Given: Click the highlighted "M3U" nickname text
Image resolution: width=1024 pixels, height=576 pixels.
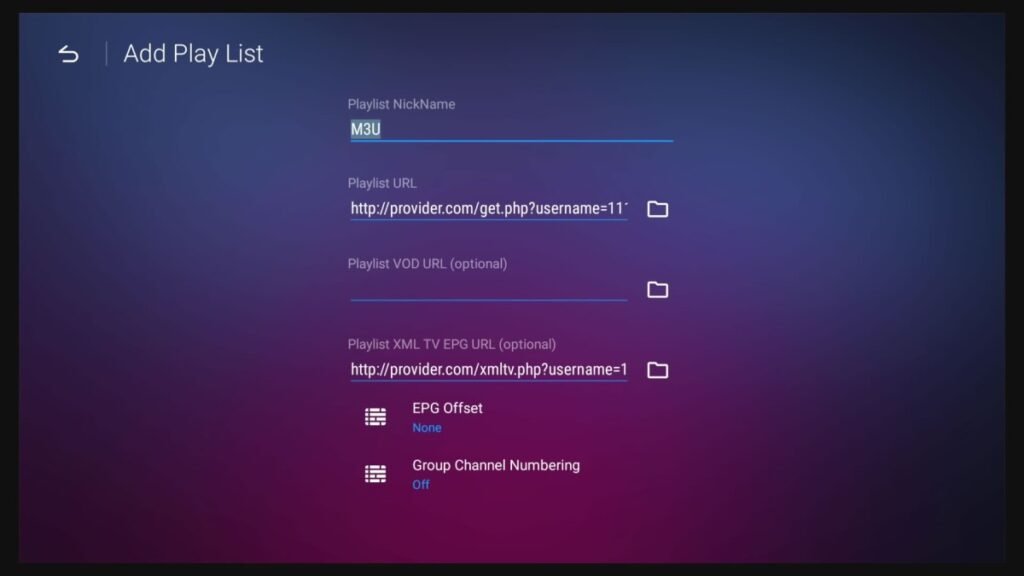Looking at the screenshot, I should point(365,129).
